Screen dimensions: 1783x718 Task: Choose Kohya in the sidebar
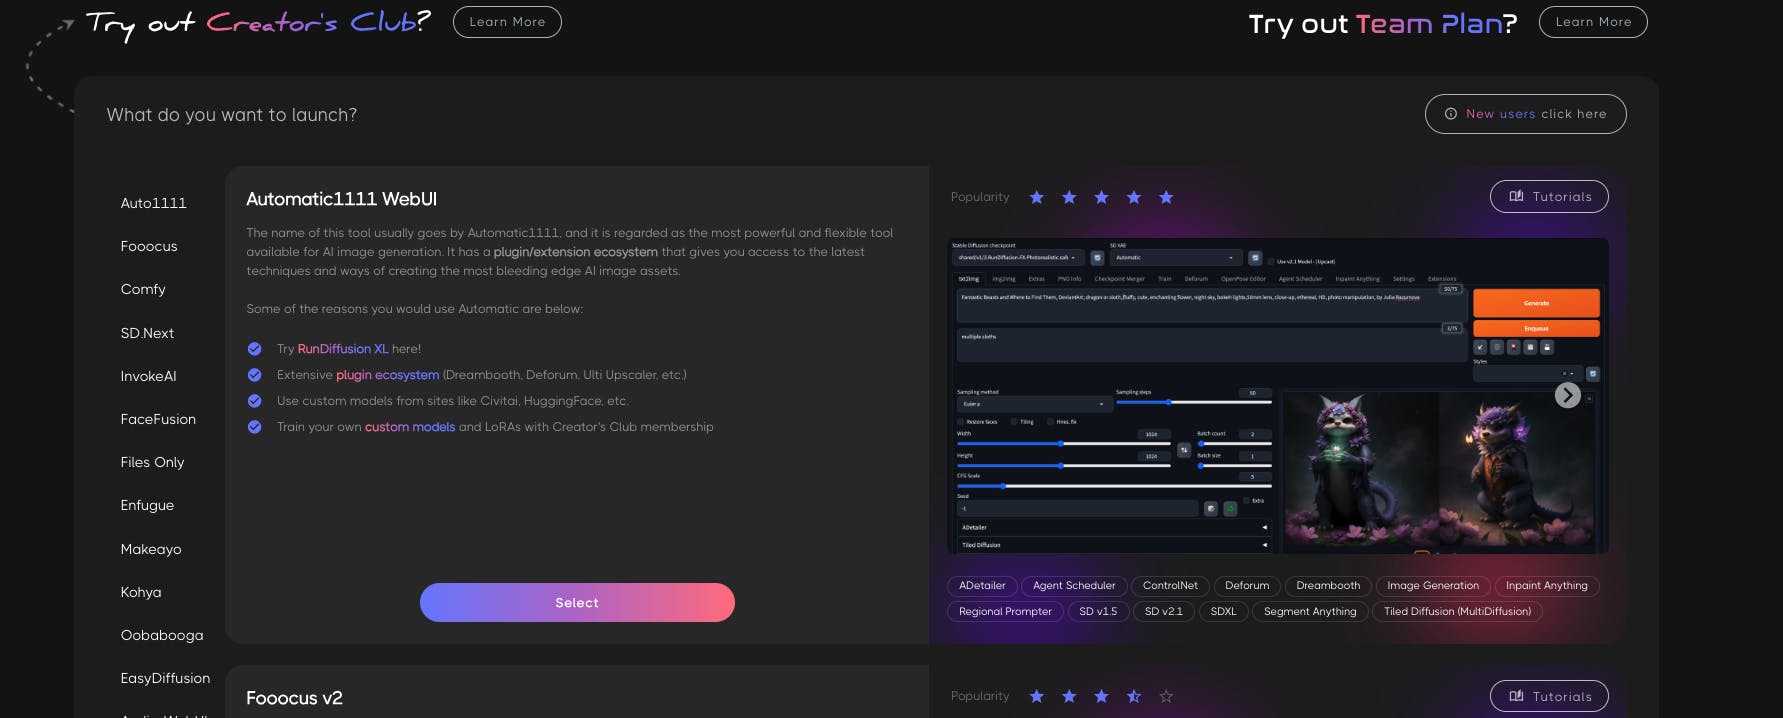(141, 592)
